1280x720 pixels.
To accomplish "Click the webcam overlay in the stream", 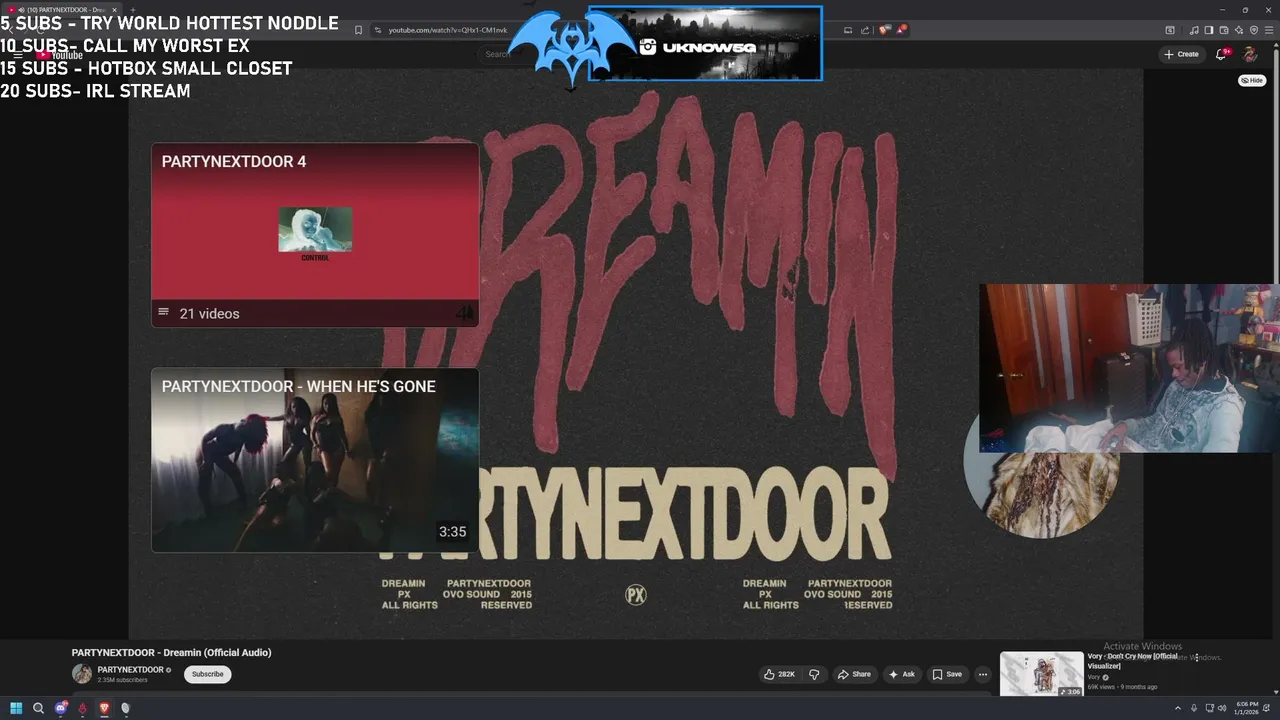I will pyautogui.click(x=1129, y=368).
